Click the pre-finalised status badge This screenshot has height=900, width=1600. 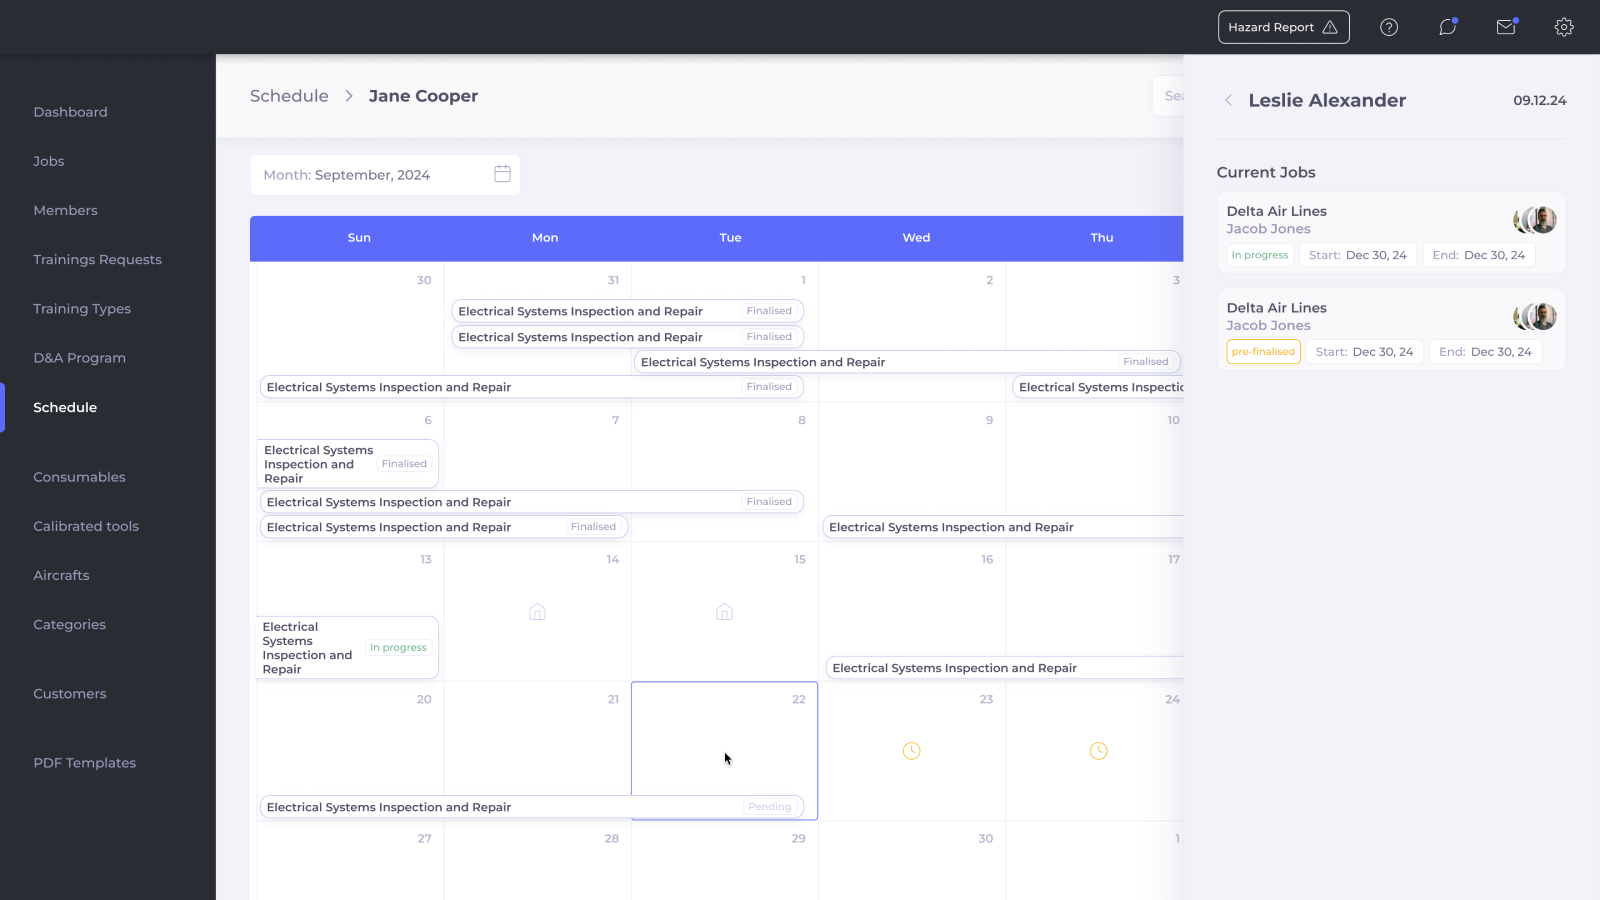pyautogui.click(x=1263, y=352)
